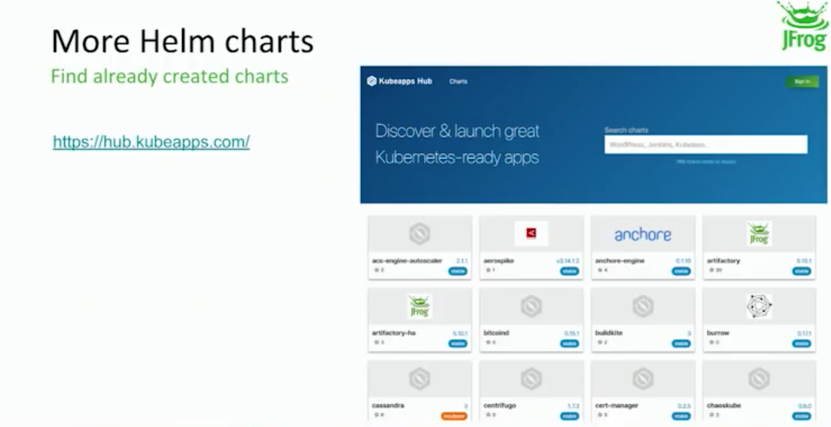831x427 pixels.
Task: Star the artifactory-ha chart
Action: click(x=377, y=343)
